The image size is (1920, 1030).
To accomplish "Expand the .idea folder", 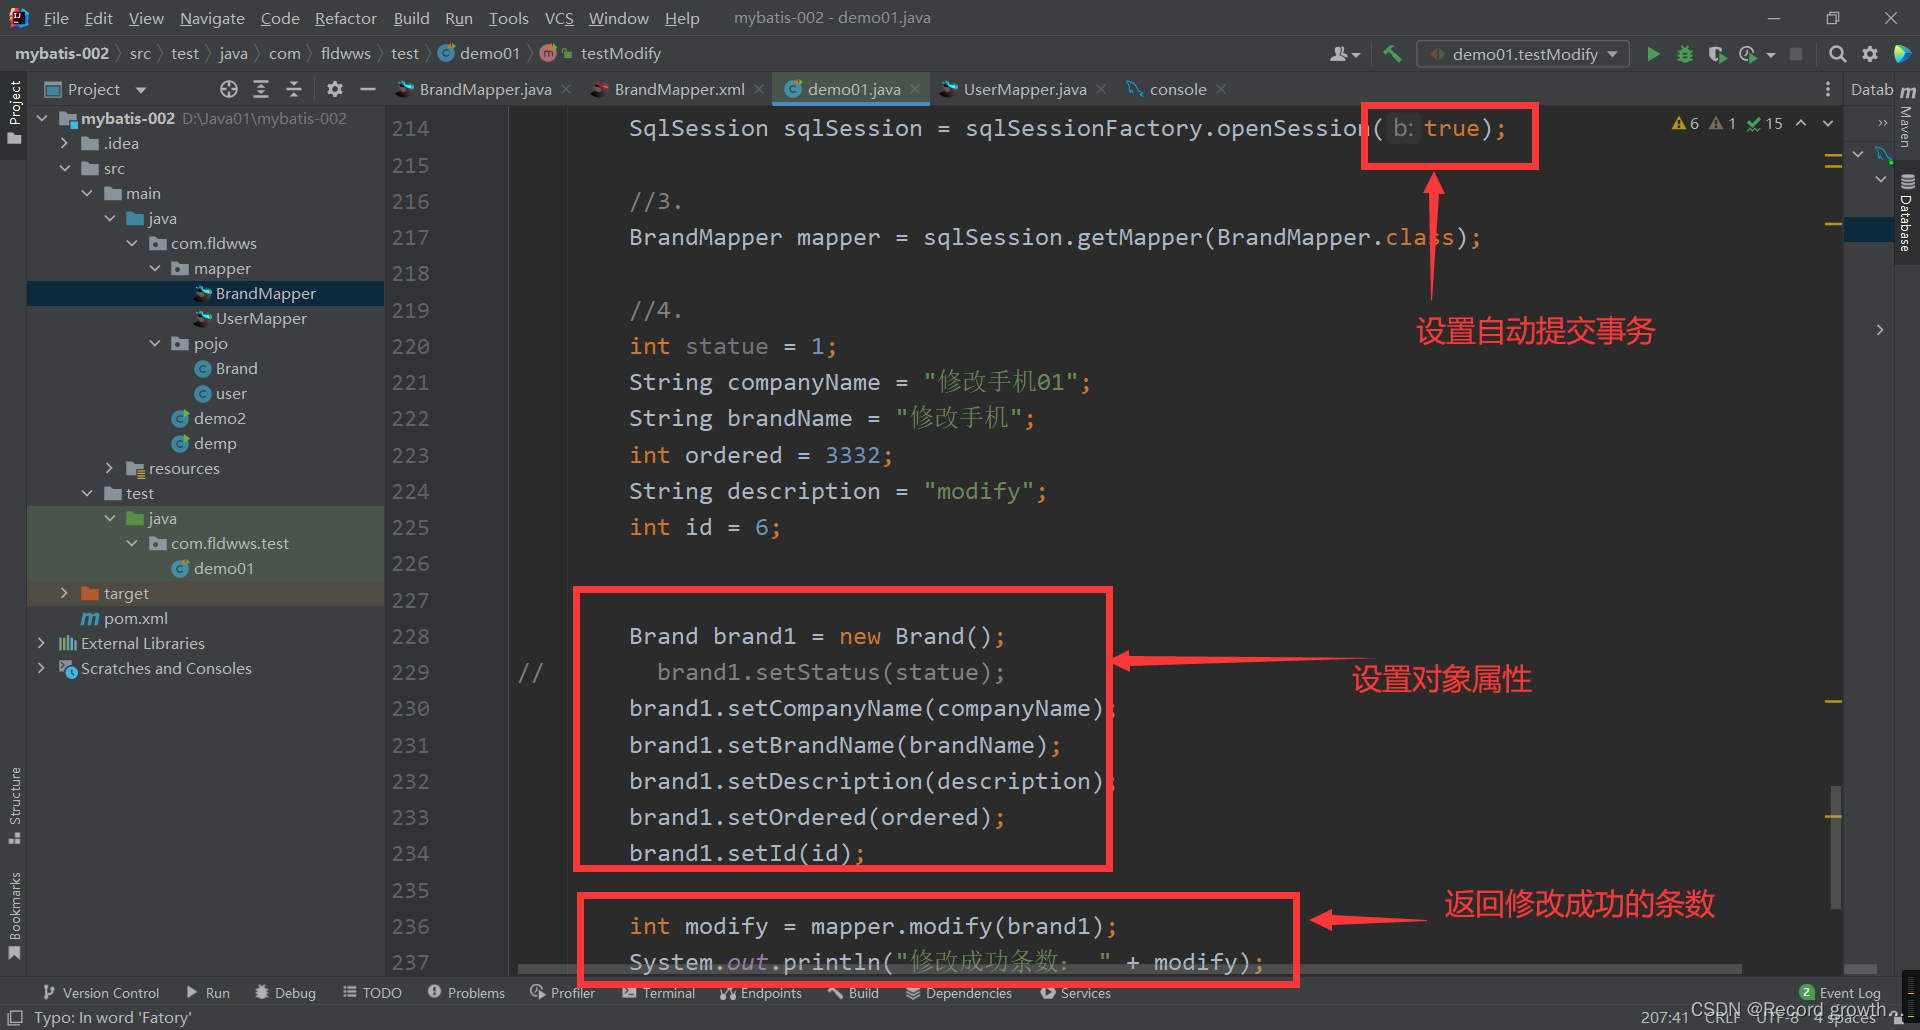I will click(65, 143).
